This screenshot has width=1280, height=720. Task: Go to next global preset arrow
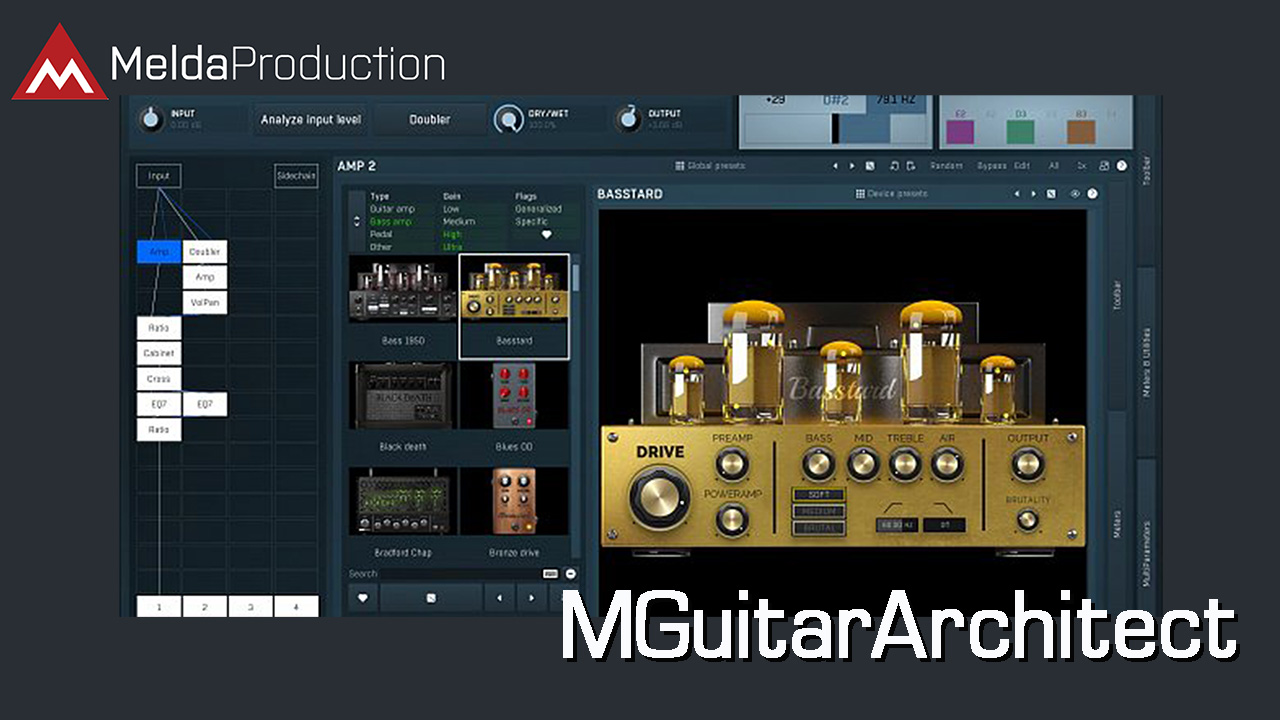pos(852,166)
